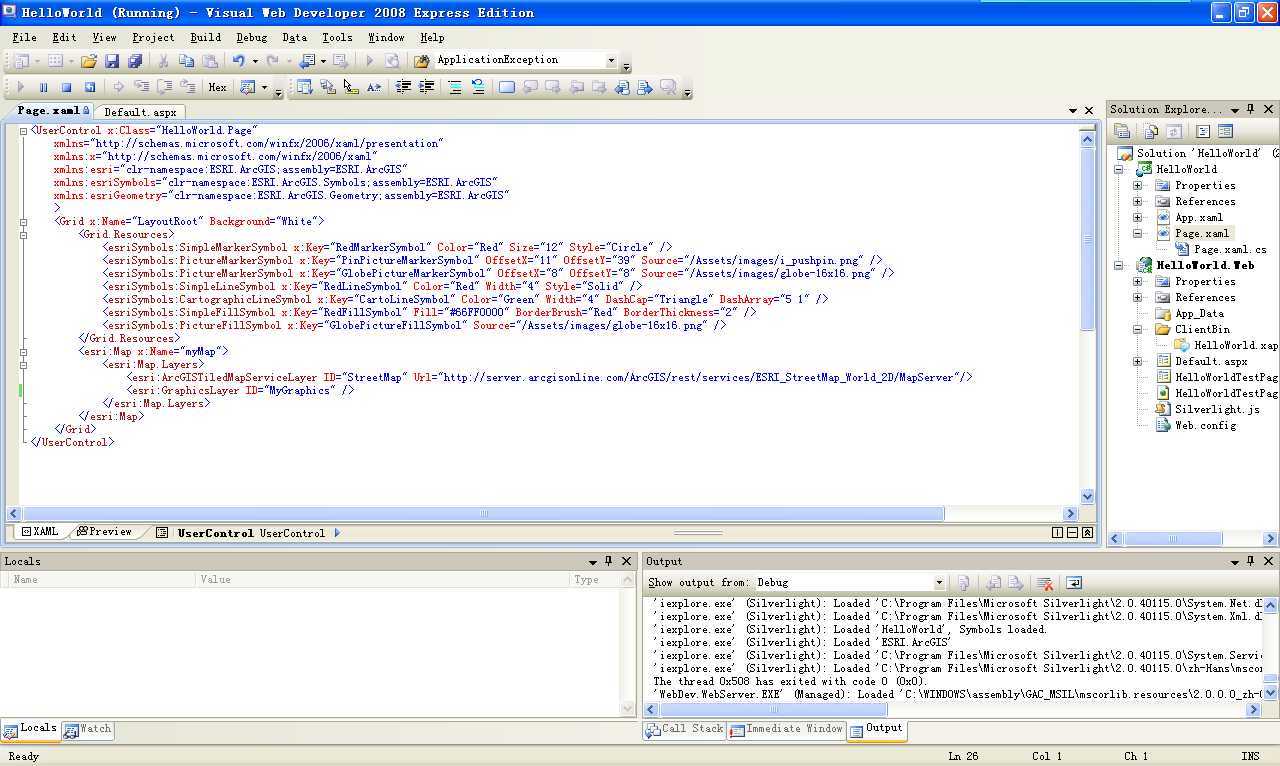Click the Navigate Backward icon
The image size is (1280, 766).
point(307,61)
